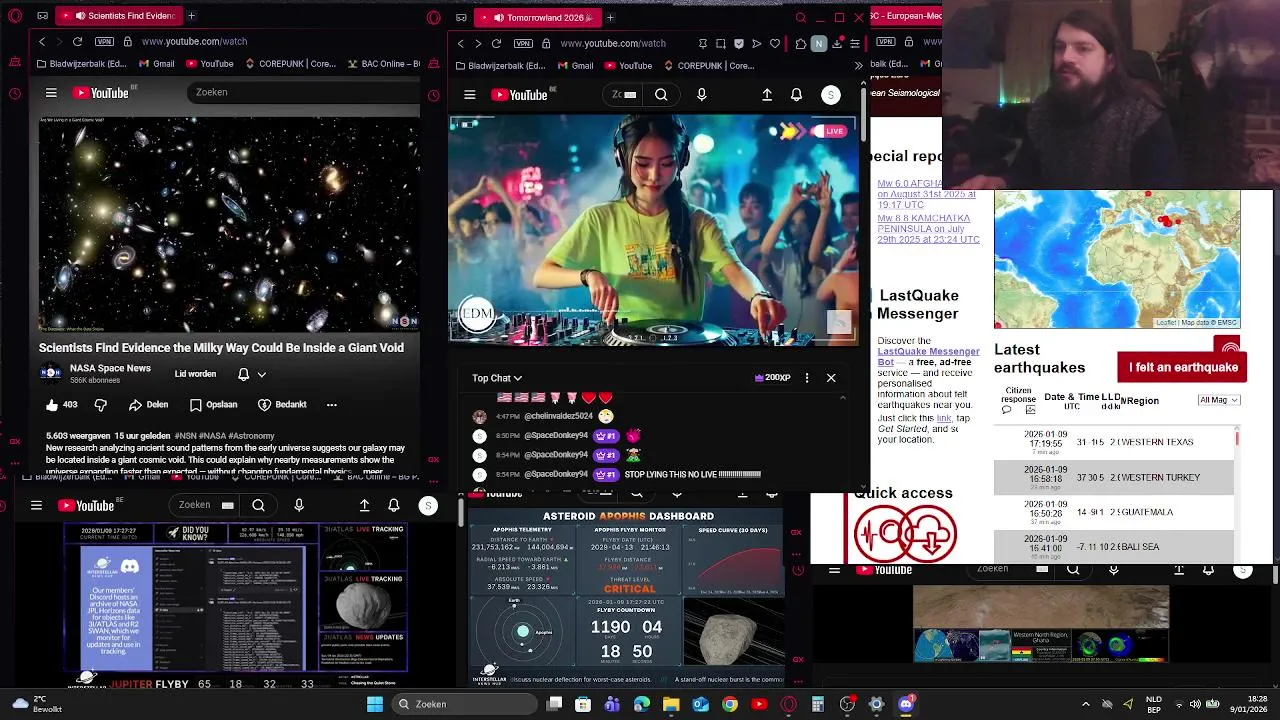Like the NASA Space News video

tap(61, 405)
